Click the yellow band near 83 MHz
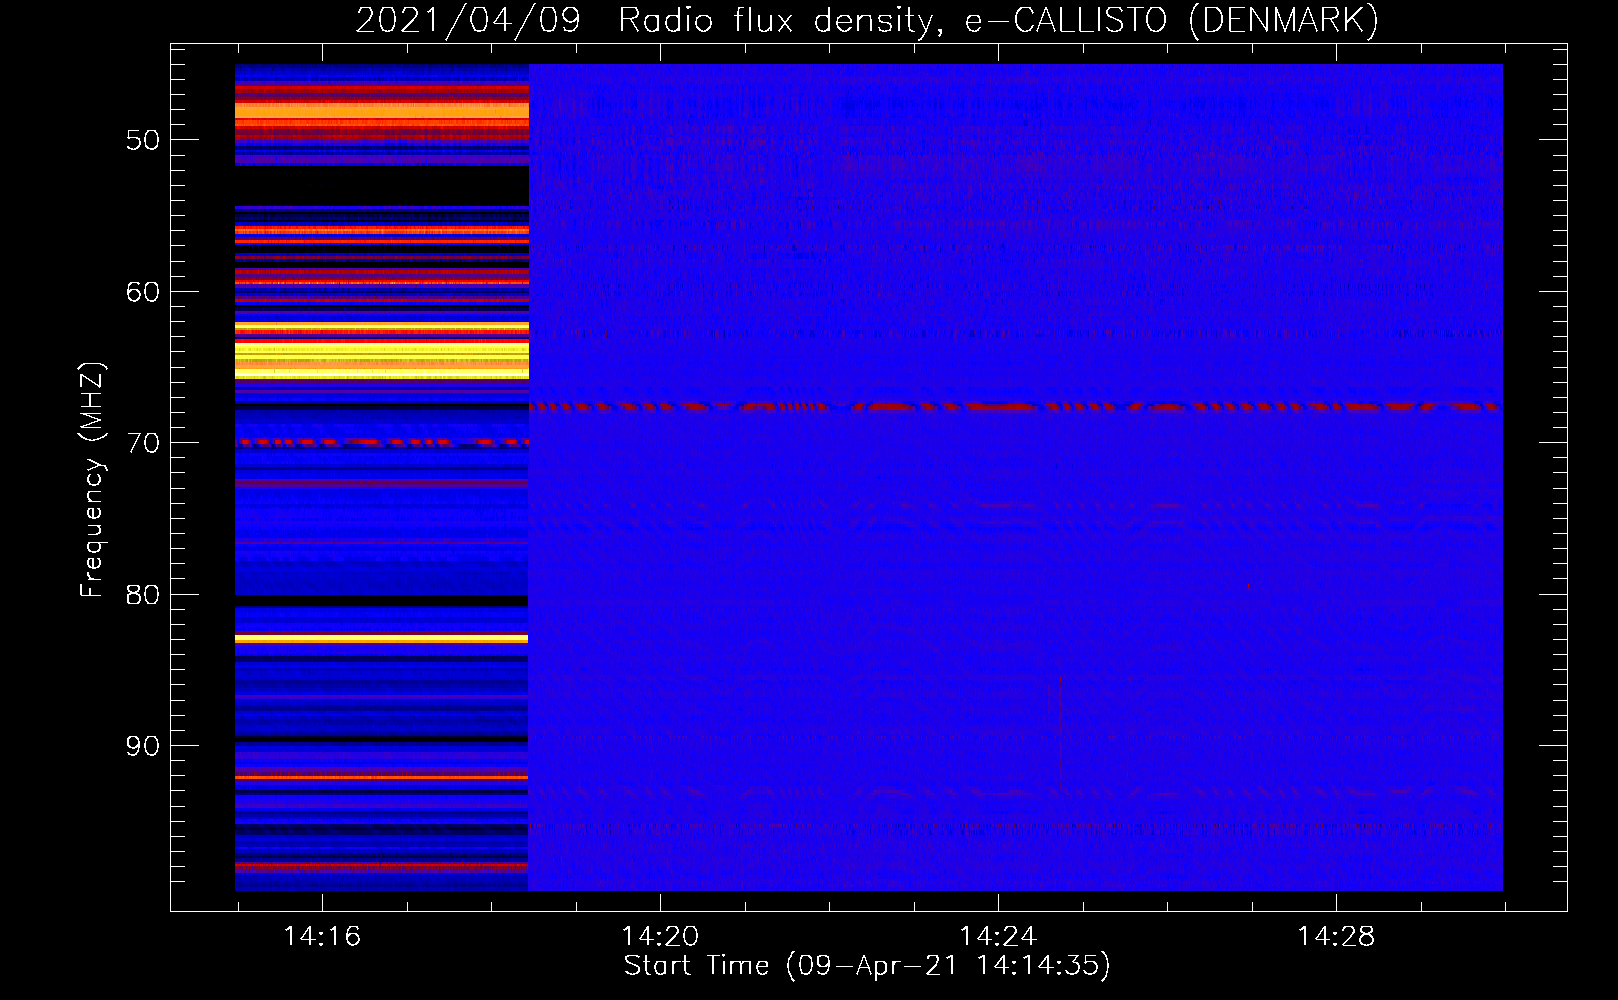Image resolution: width=1618 pixels, height=1000 pixels. [x=382, y=638]
